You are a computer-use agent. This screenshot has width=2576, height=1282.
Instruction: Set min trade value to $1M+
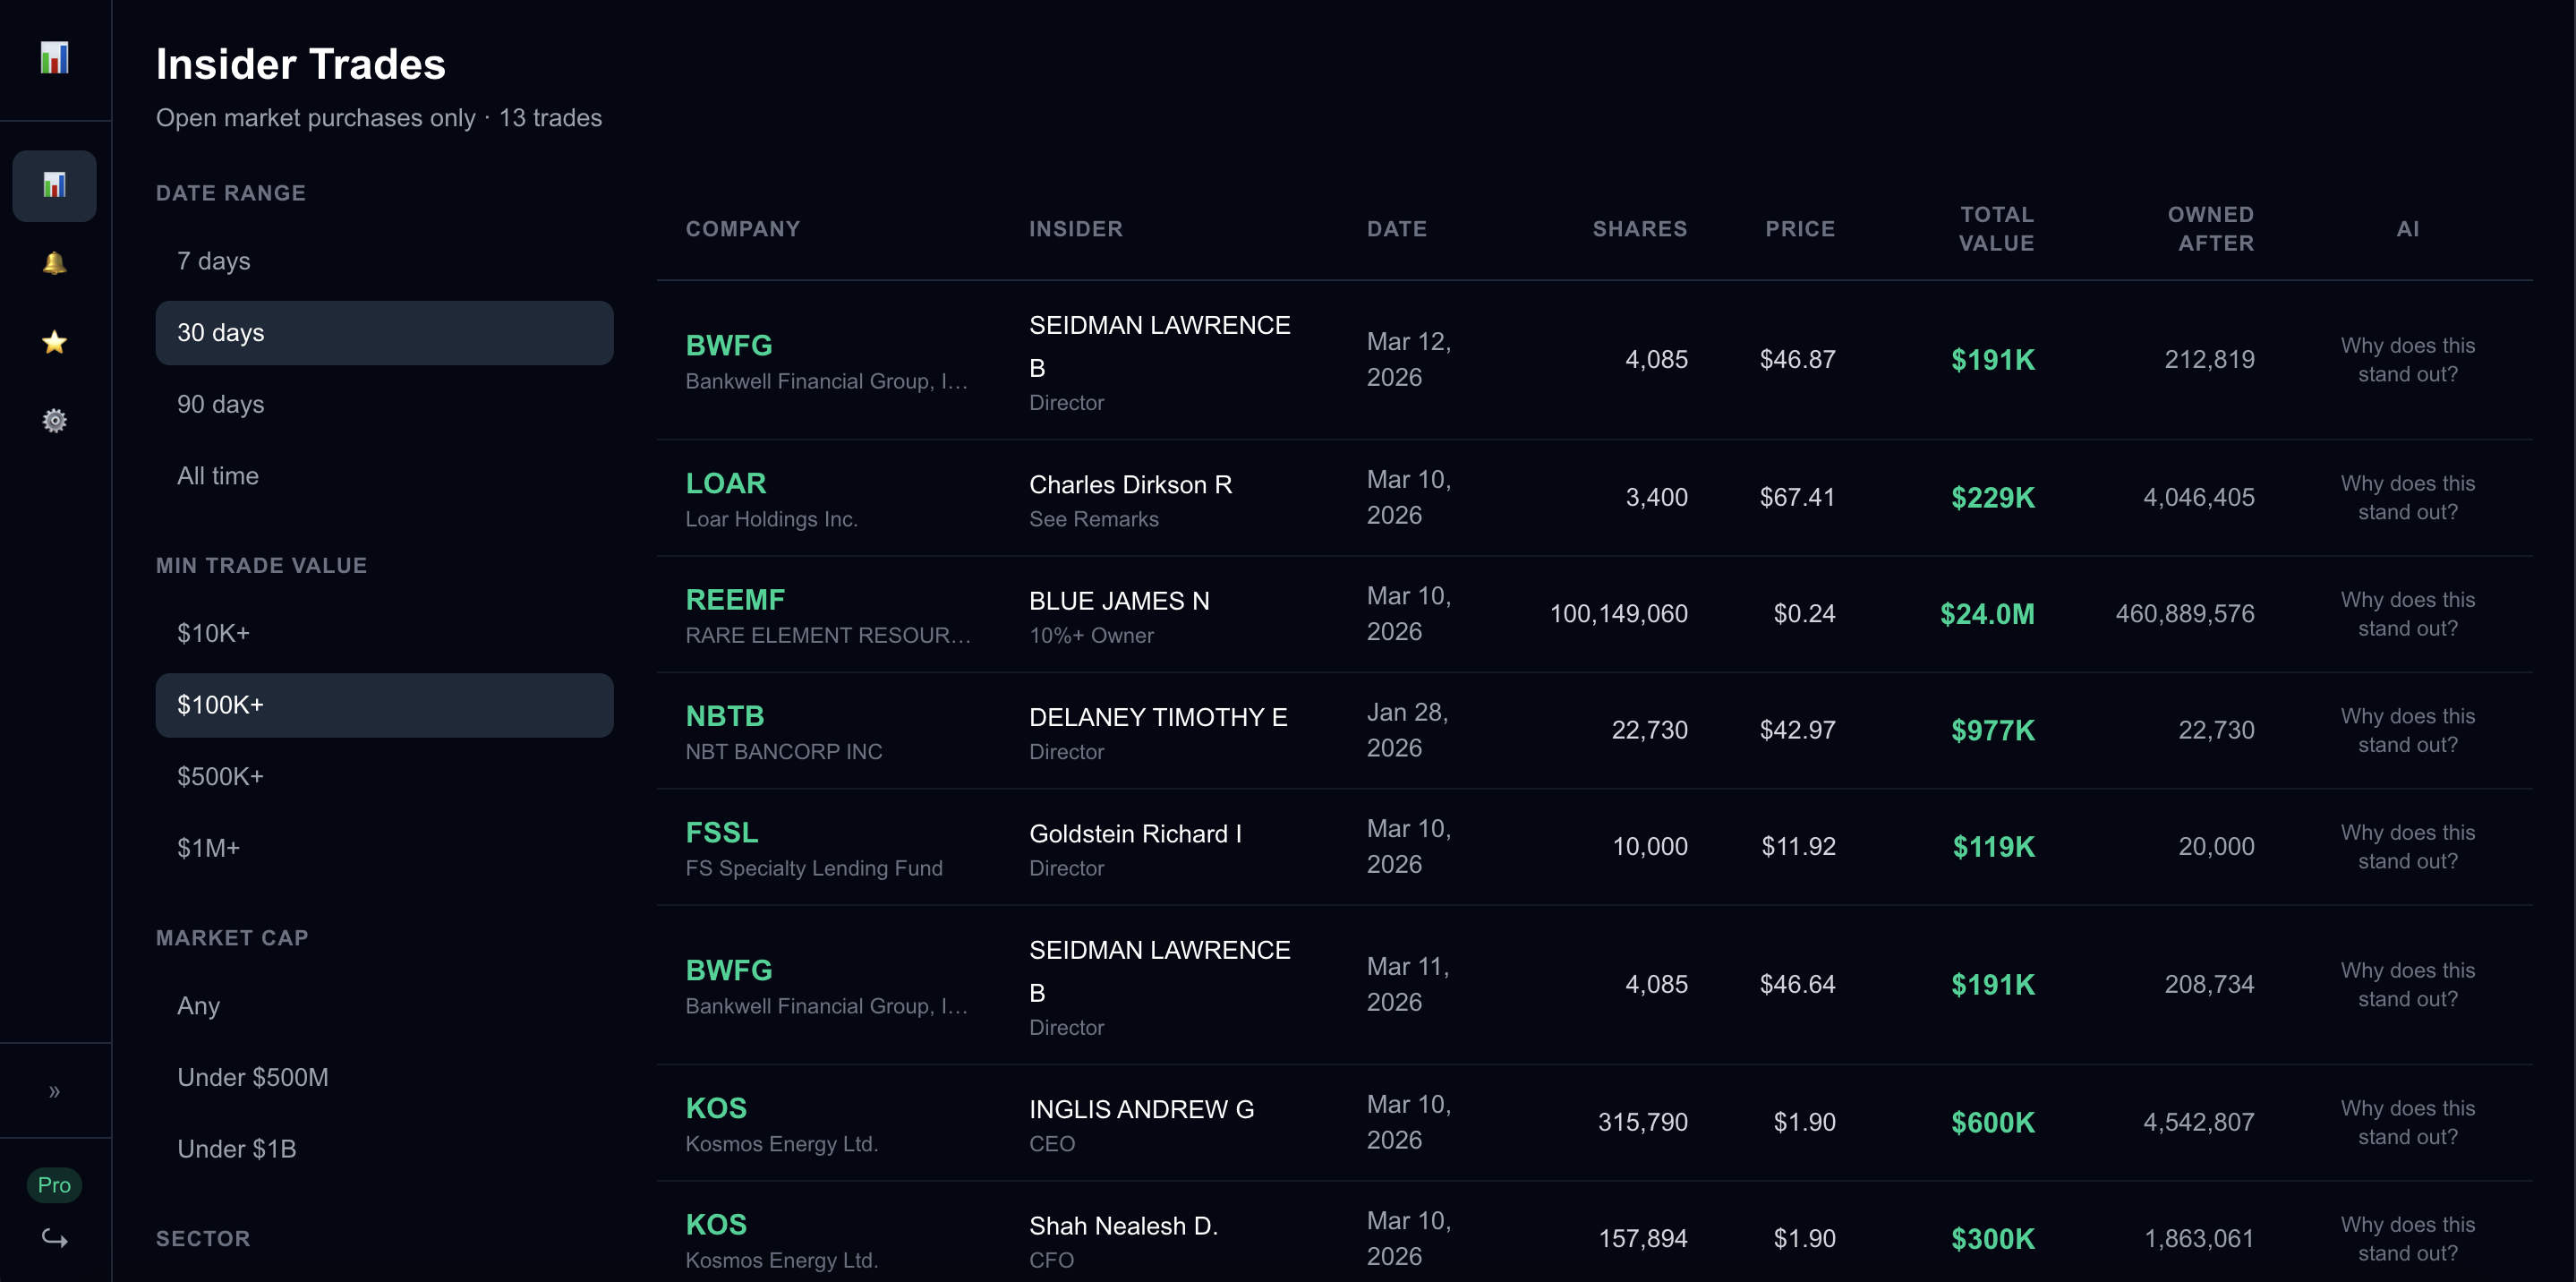point(384,848)
